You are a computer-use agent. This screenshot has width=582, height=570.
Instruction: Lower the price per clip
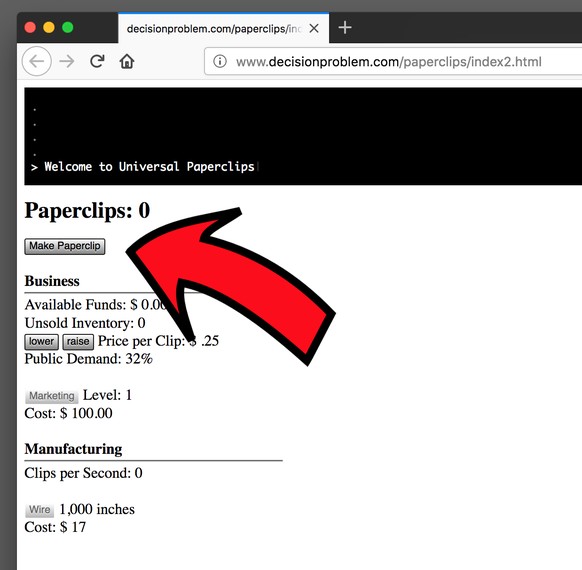tap(41, 342)
